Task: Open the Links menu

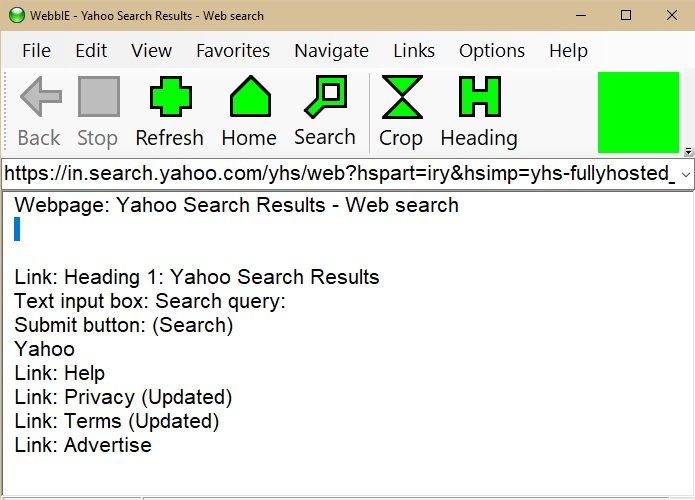Action: [414, 51]
